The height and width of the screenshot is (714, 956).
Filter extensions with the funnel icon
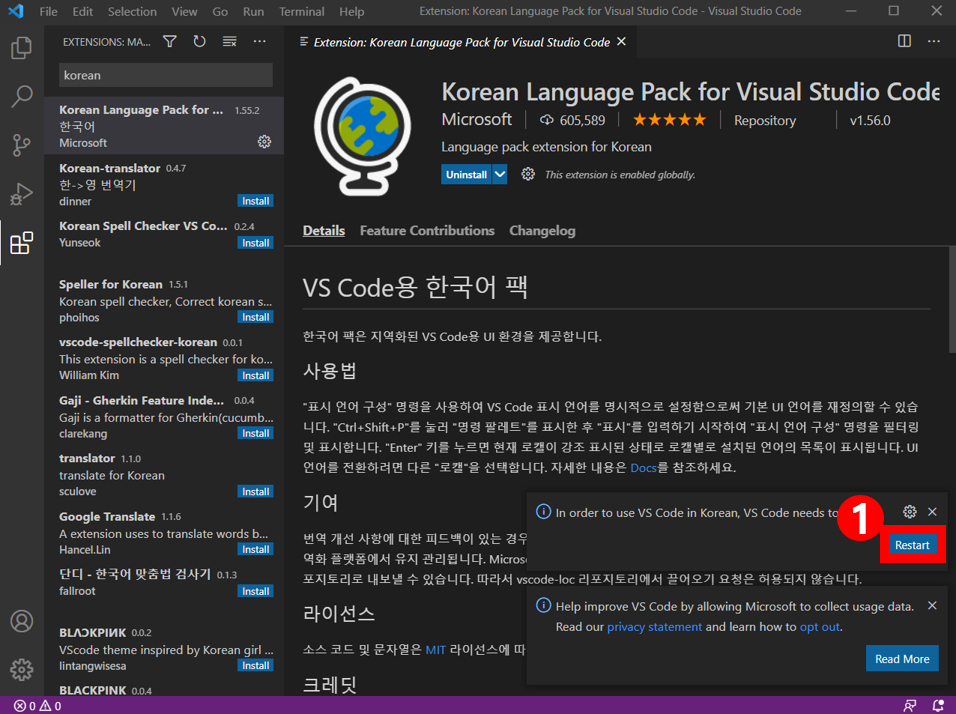pyautogui.click(x=170, y=41)
